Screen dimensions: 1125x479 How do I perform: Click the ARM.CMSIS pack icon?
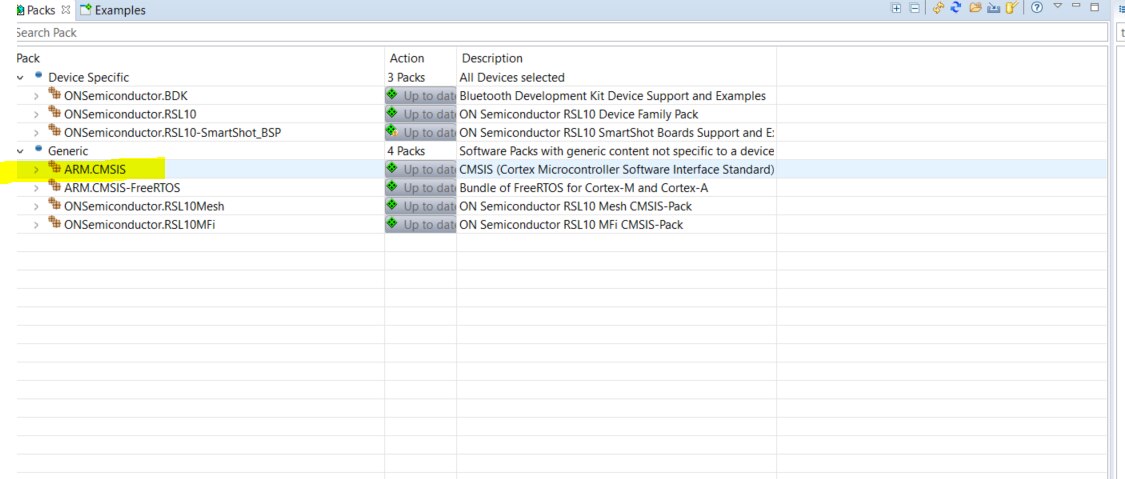pos(55,169)
